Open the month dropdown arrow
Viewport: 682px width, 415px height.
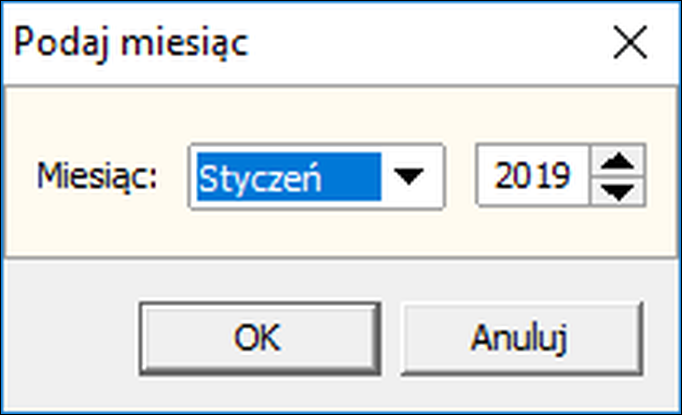pos(408,178)
